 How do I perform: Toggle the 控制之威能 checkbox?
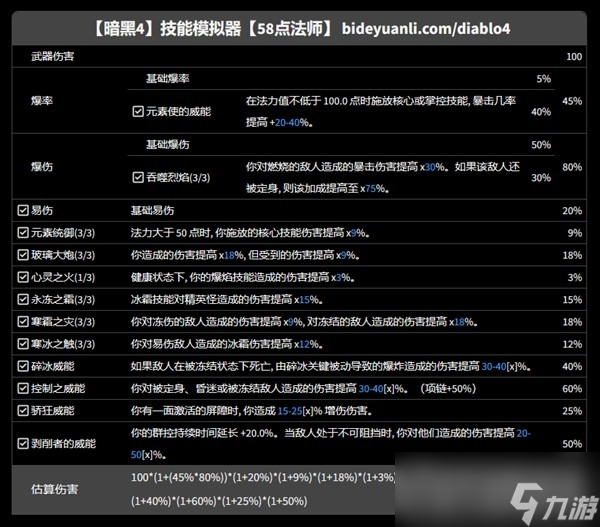23,388
